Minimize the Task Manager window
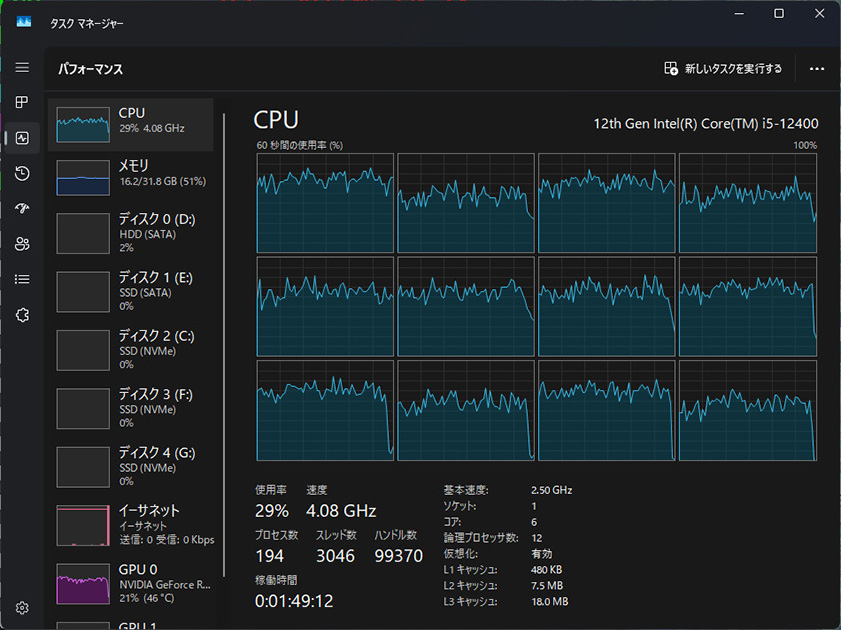The height and width of the screenshot is (630, 841). (739, 13)
